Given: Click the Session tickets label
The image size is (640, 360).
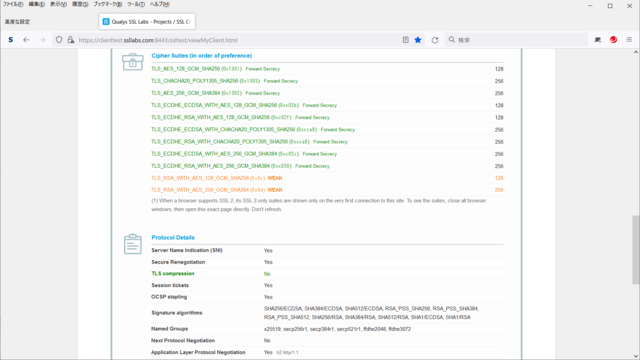Looking at the screenshot, I should [170, 285].
